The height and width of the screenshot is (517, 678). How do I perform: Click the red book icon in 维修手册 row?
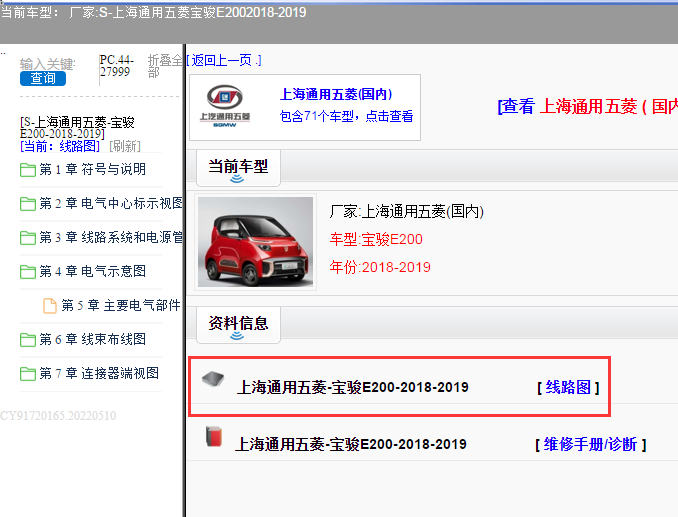(214, 436)
